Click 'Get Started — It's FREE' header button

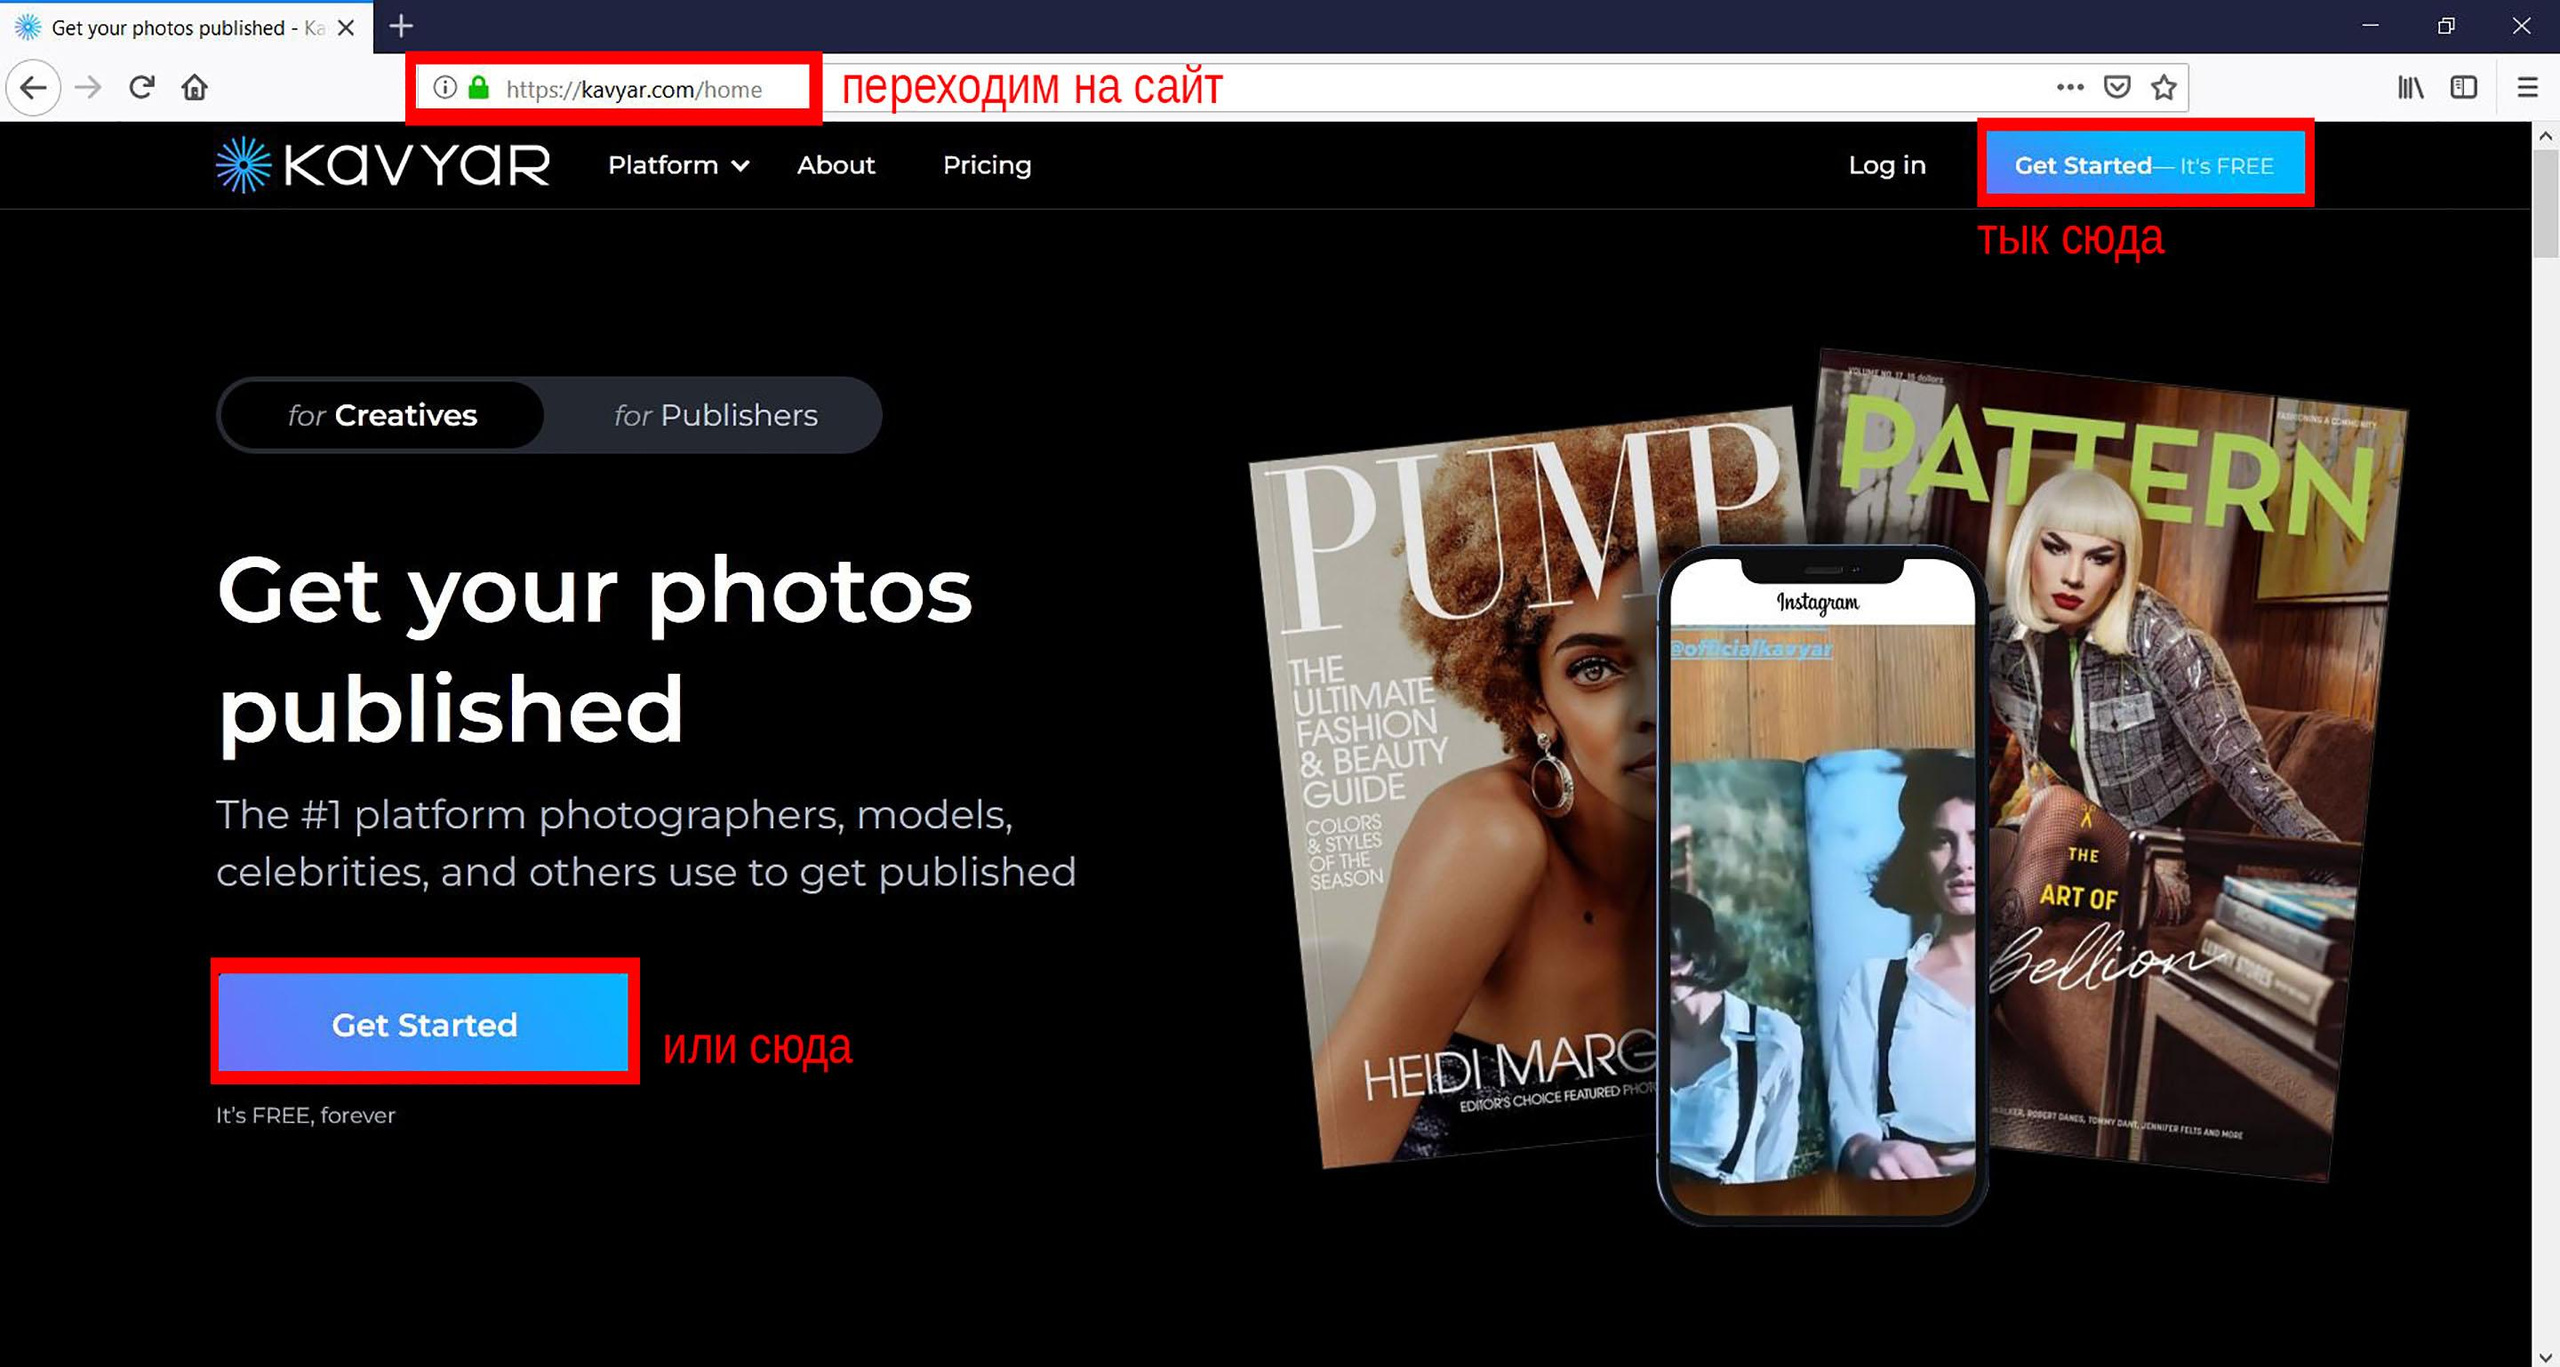pyautogui.click(x=2144, y=165)
